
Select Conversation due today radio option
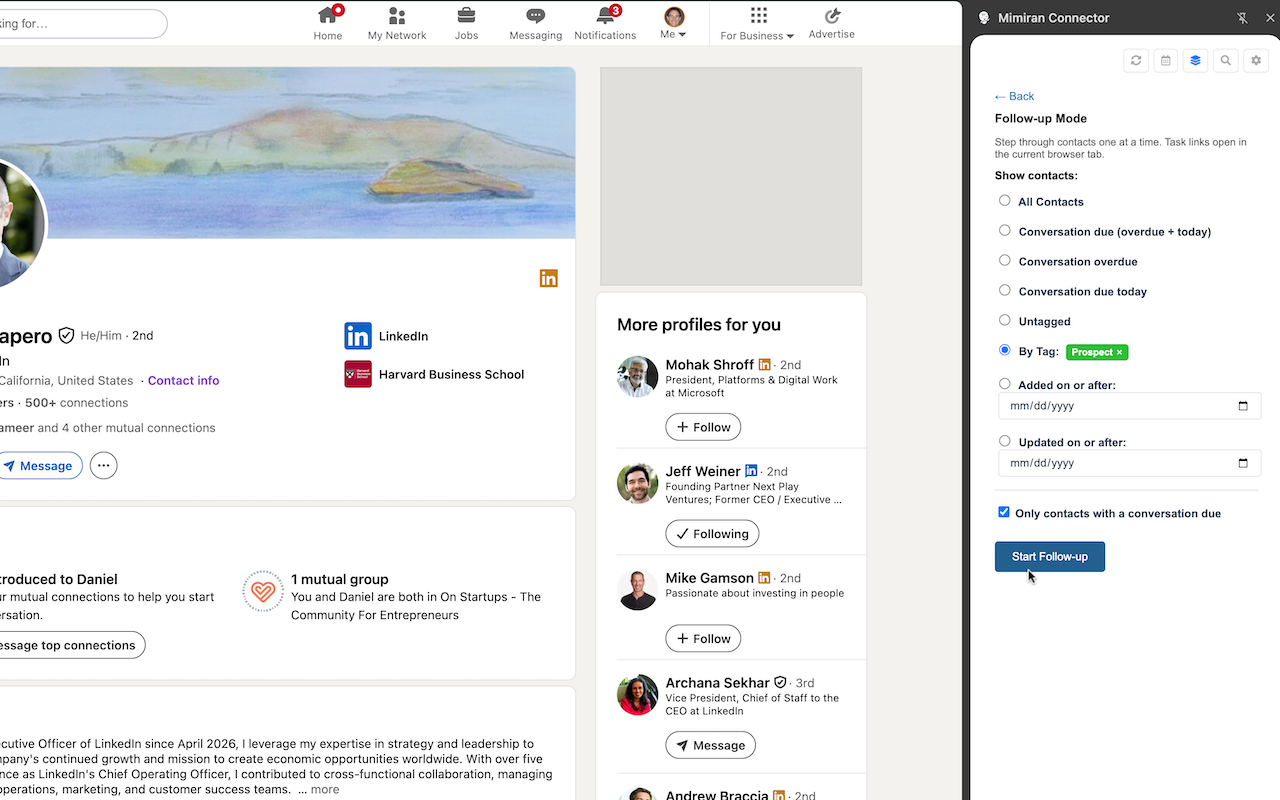point(1005,290)
